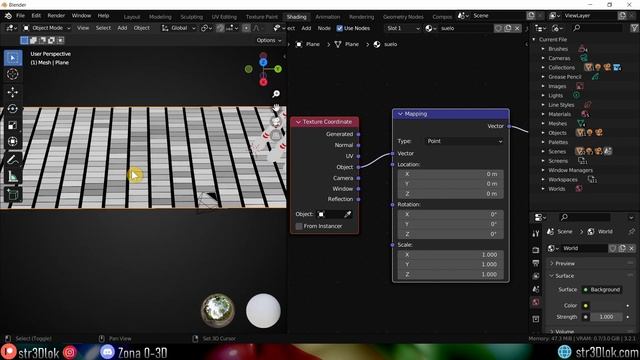Image resolution: width=640 pixels, height=360 pixels.
Task: Toggle fake user shield for suelo material
Action: point(498,28)
